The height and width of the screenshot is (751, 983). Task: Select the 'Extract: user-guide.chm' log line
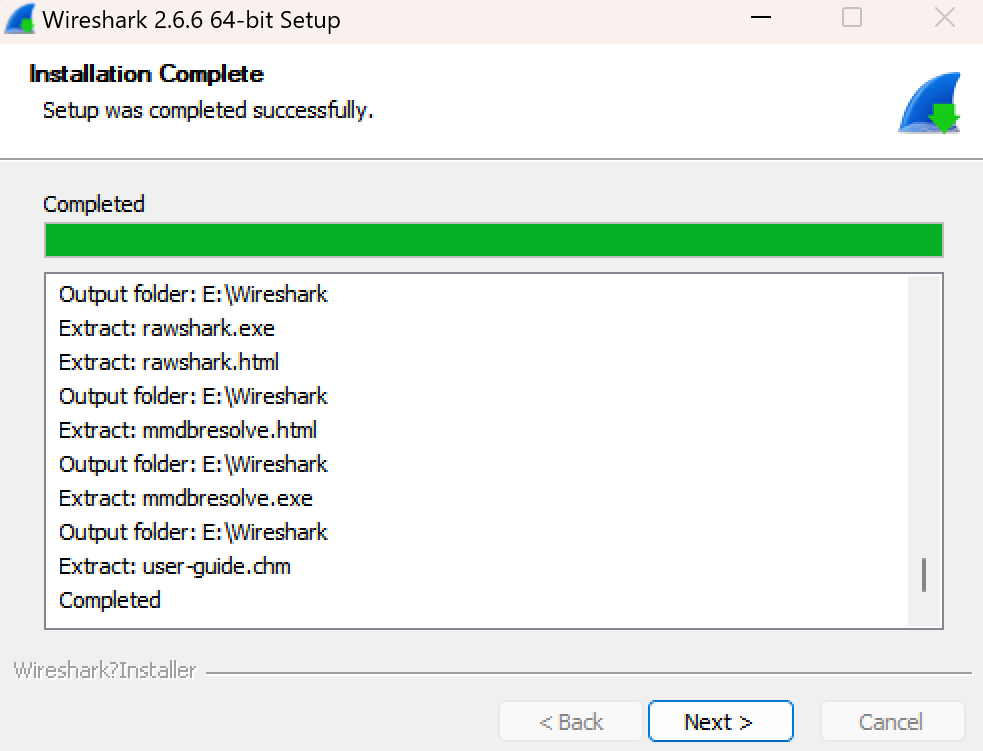point(175,566)
